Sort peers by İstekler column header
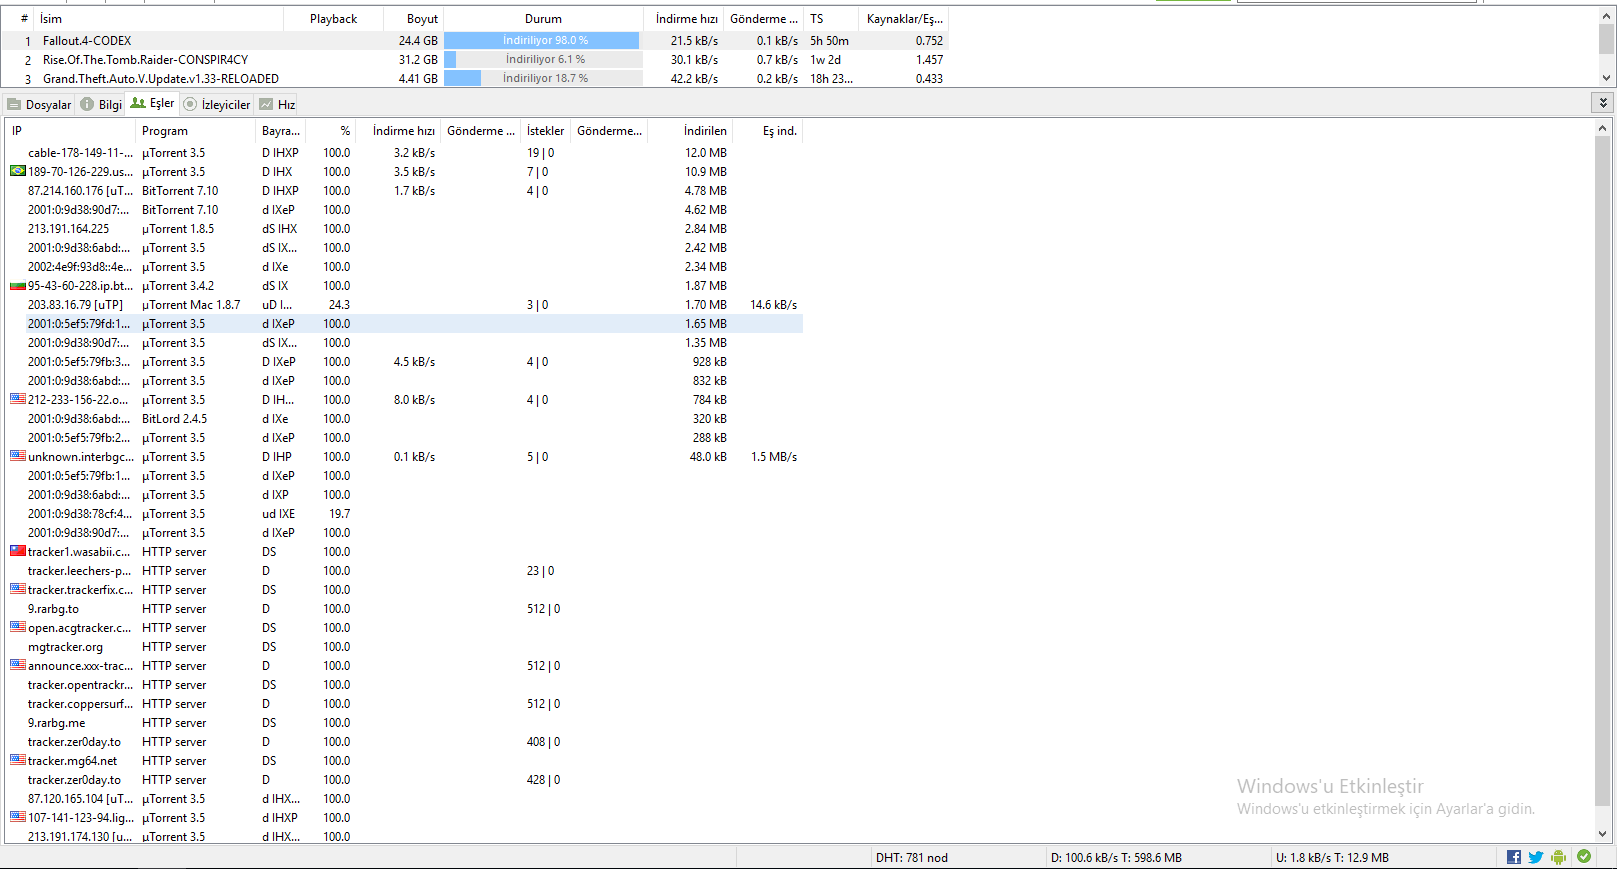Image resolution: width=1617 pixels, height=869 pixels. click(545, 131)
